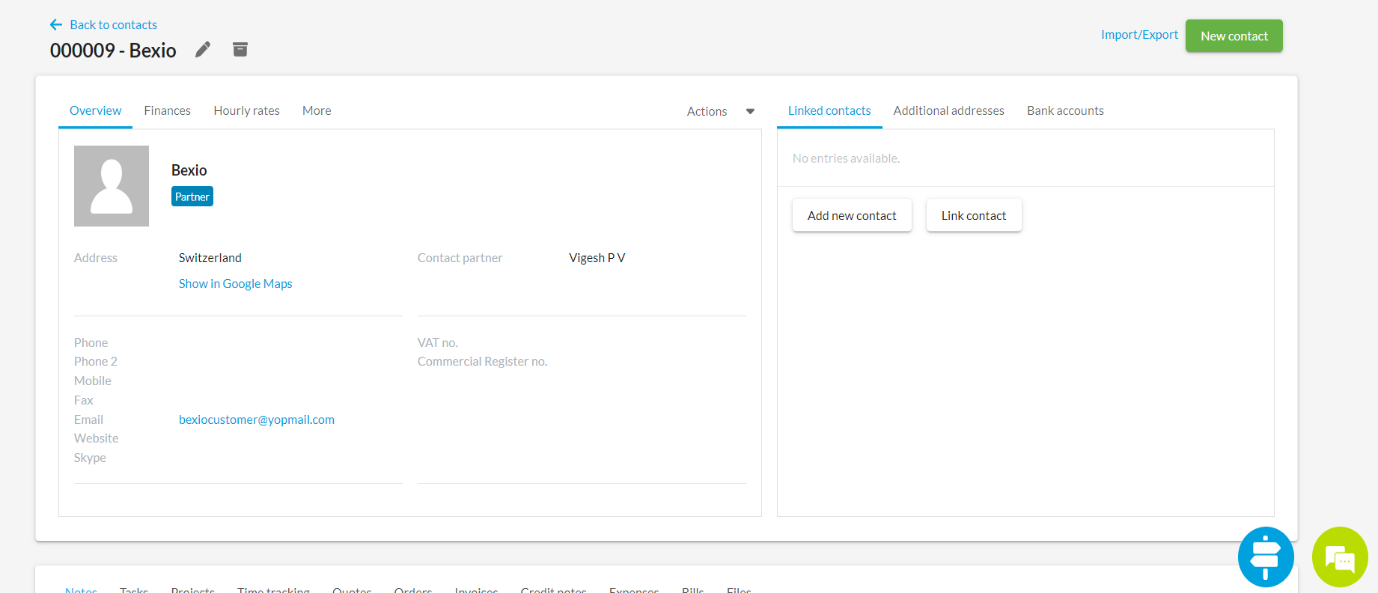The height and width of the screenshot is (593, 1378).
Task: Click the "Mobile" field label
Action: 93,381
